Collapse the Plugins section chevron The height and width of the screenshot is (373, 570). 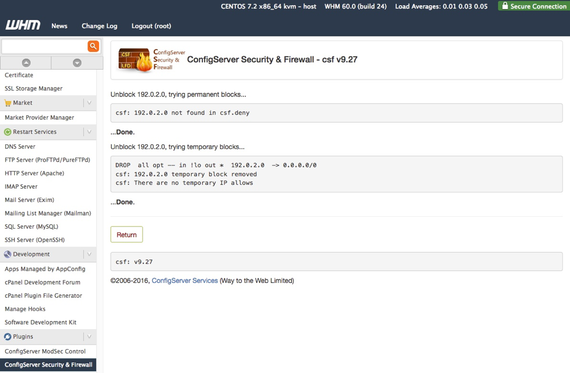[x=89, y=337]
